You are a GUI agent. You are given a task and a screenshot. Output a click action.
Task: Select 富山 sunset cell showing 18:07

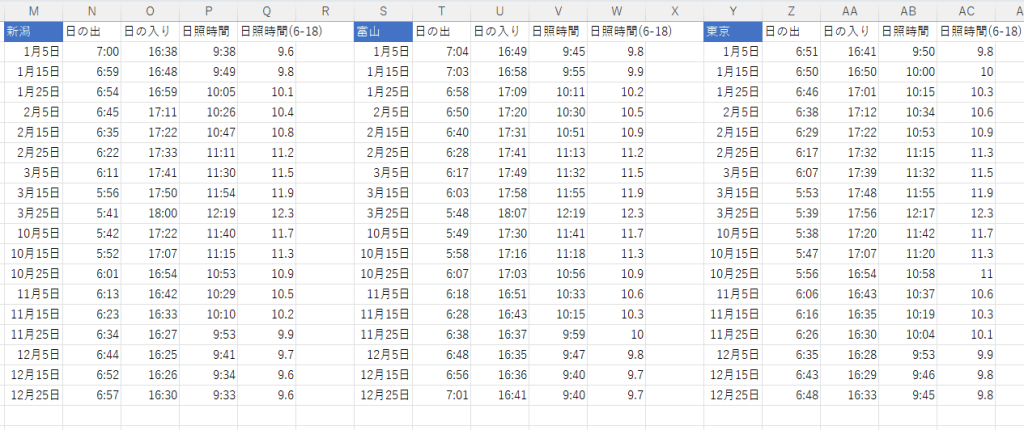[500, 213]
